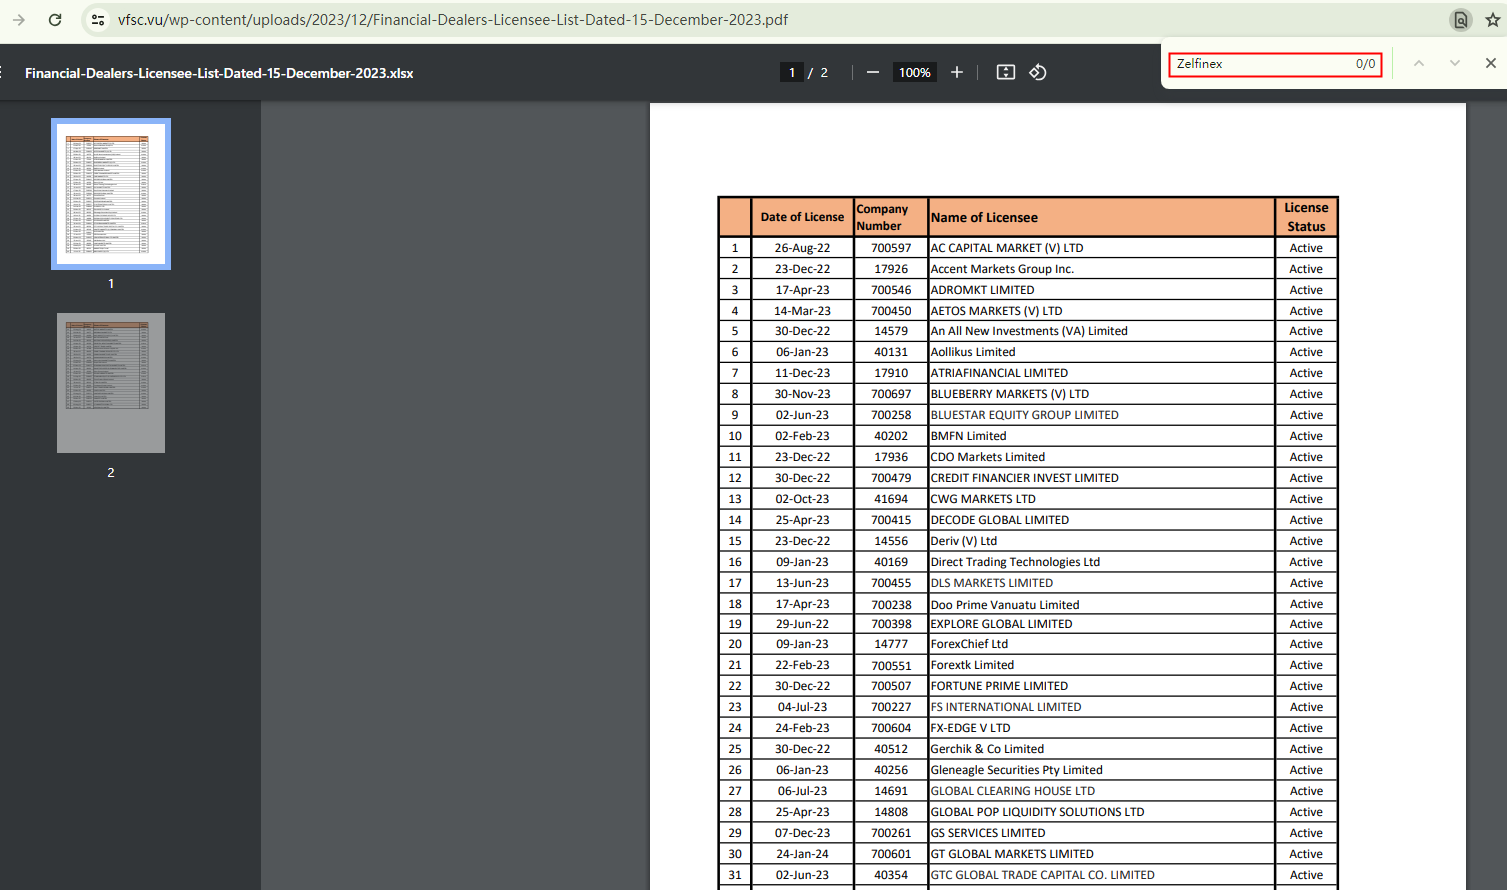Open the page 2 thumbnail

click(x=111, y=383)
